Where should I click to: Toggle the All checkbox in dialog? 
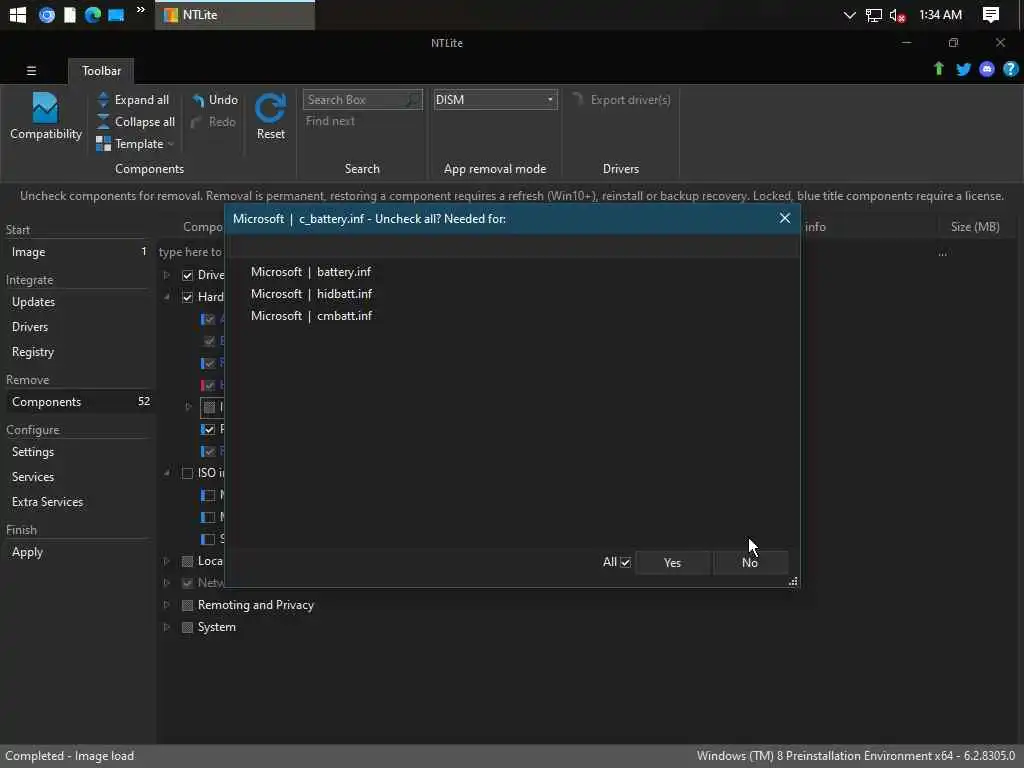[625, 562]
